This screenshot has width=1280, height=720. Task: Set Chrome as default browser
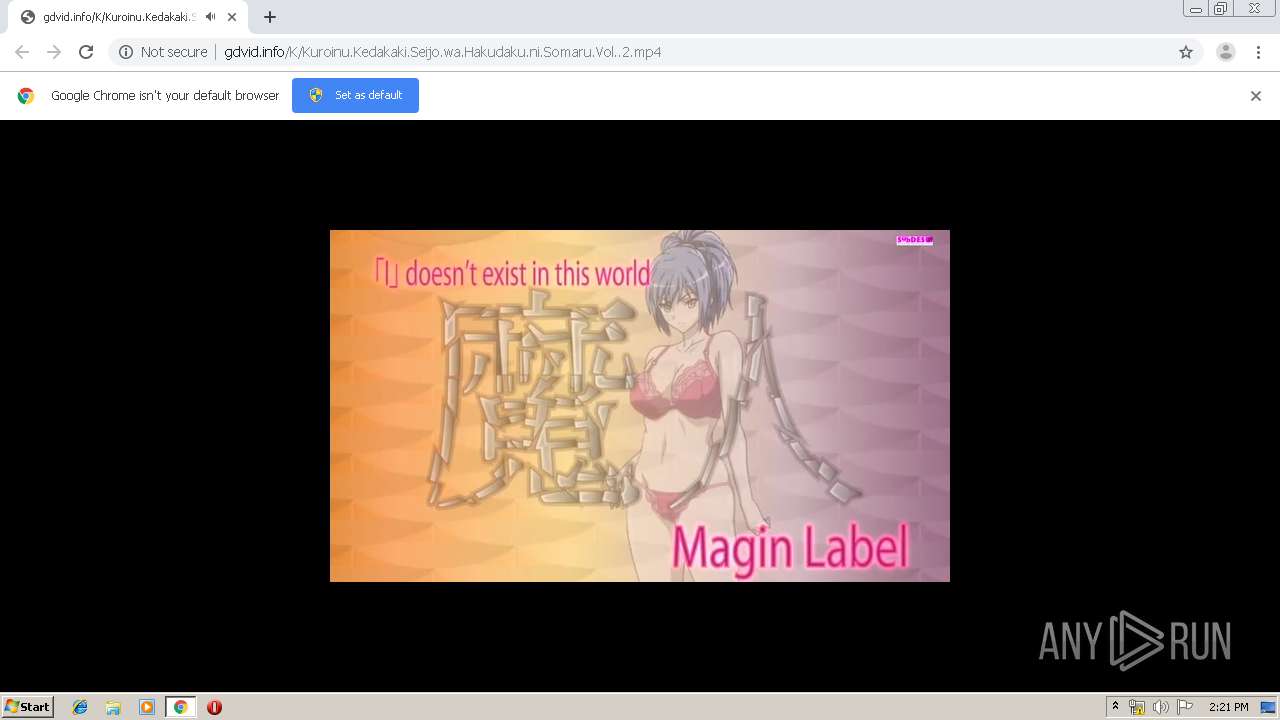click(355, 95)
